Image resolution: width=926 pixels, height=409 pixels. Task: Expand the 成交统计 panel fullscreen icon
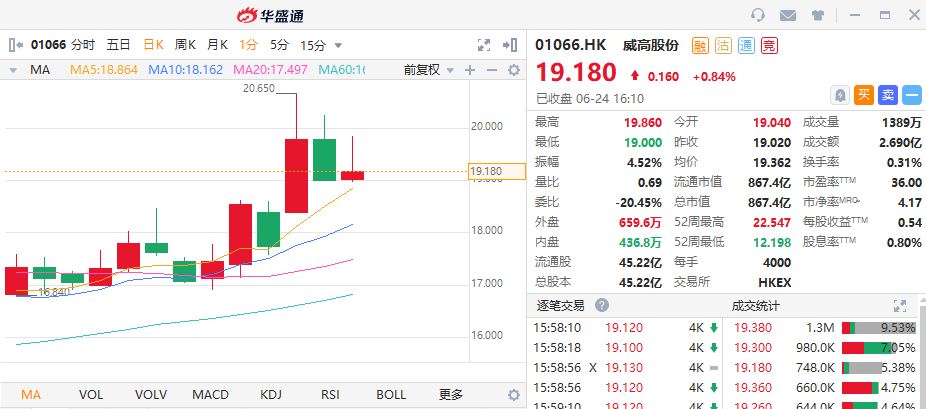point(900,306)
